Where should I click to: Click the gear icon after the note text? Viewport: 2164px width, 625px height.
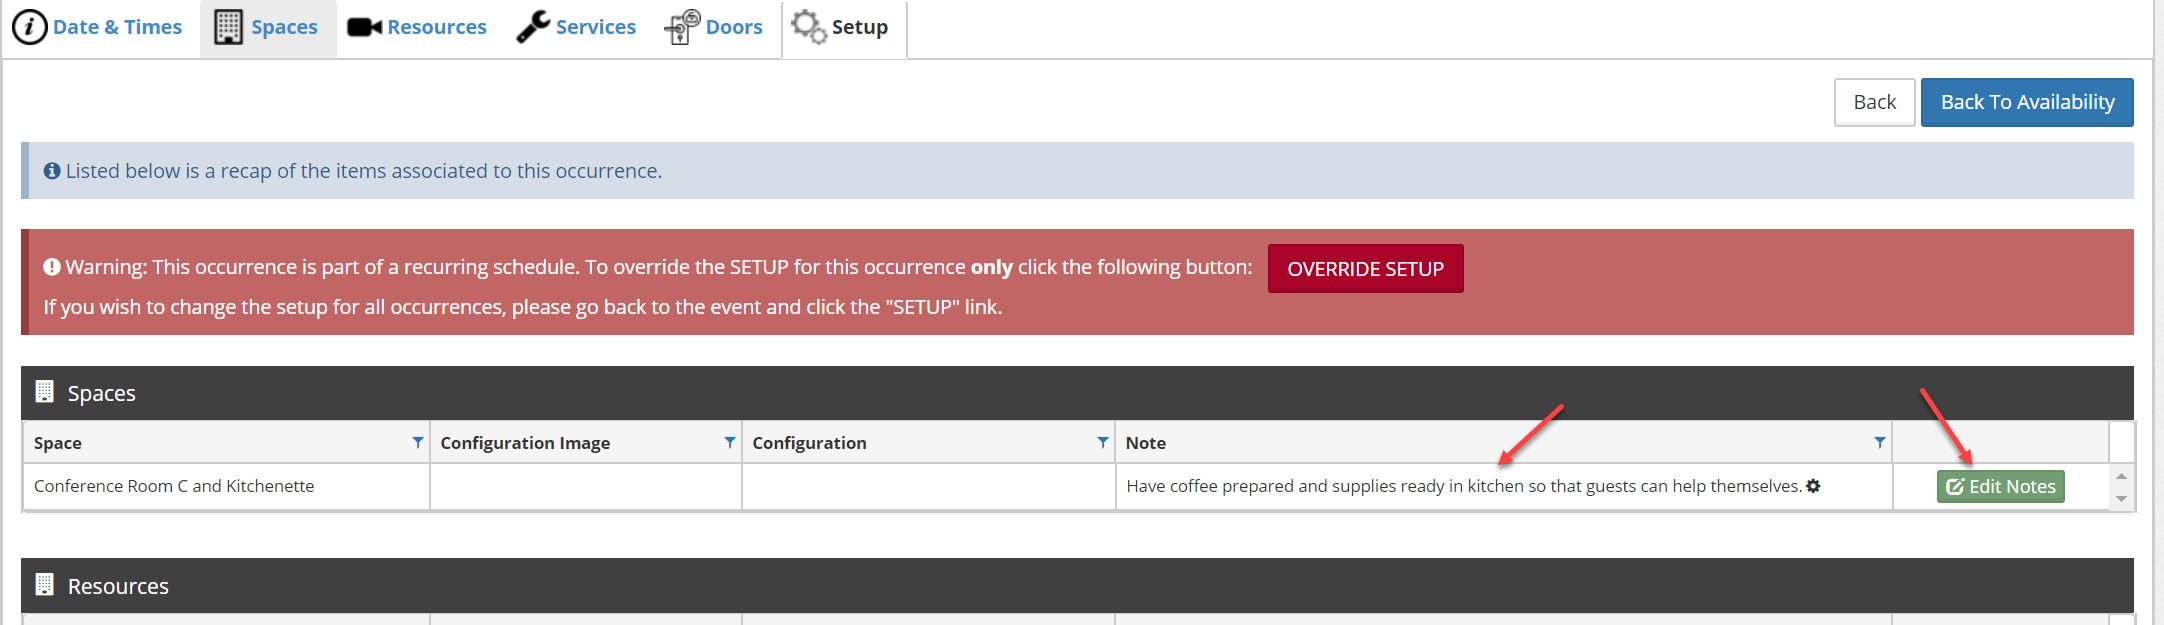click(x=1813, y=486)
